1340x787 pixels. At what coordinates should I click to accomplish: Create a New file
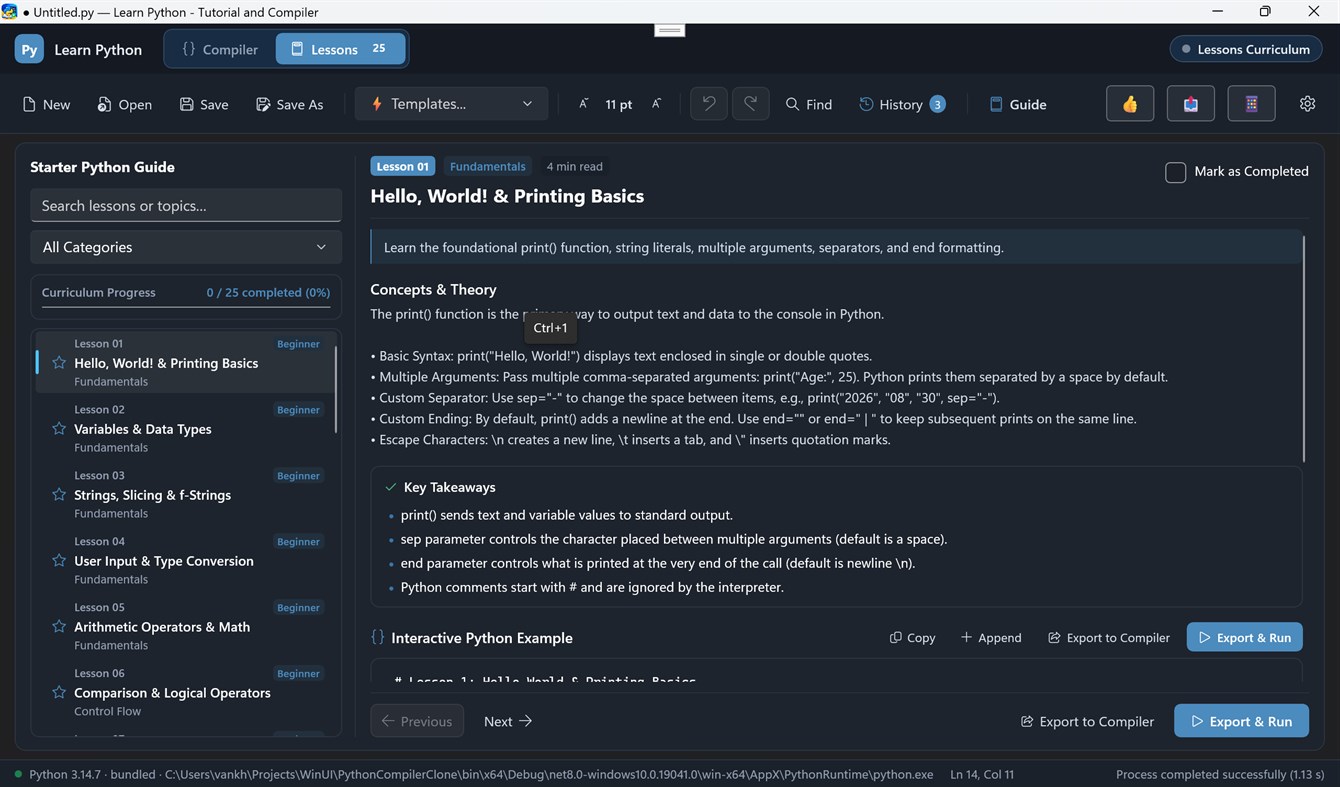coord(46,104)
